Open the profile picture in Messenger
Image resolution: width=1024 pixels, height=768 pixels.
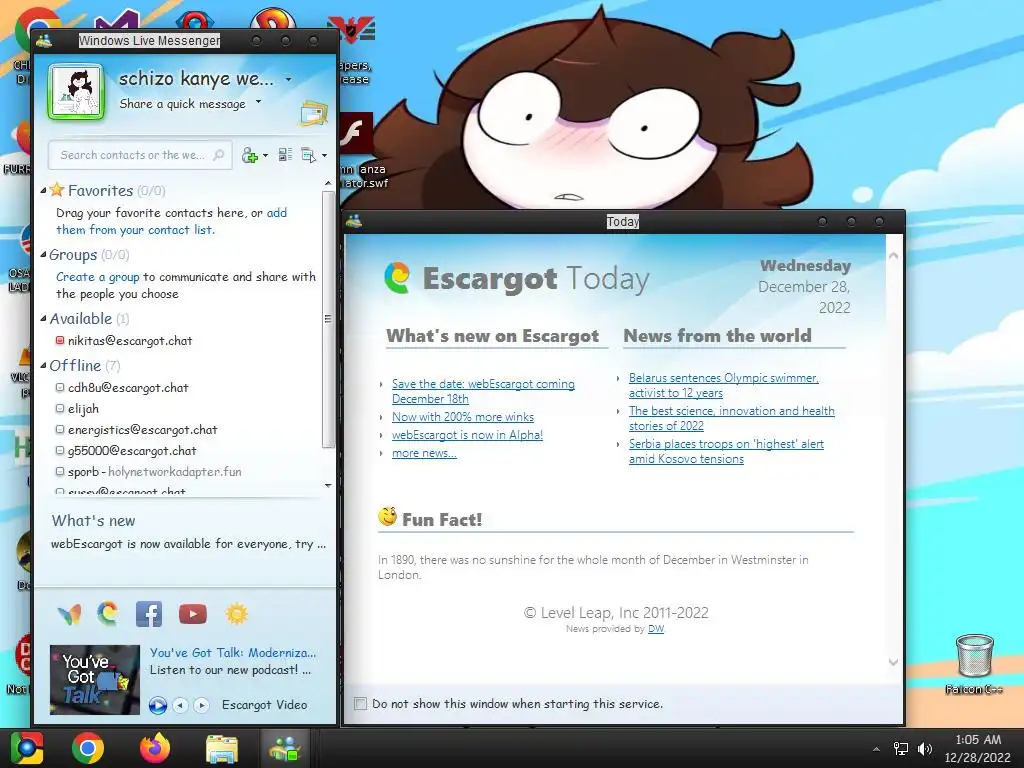[x=76, y=92]
